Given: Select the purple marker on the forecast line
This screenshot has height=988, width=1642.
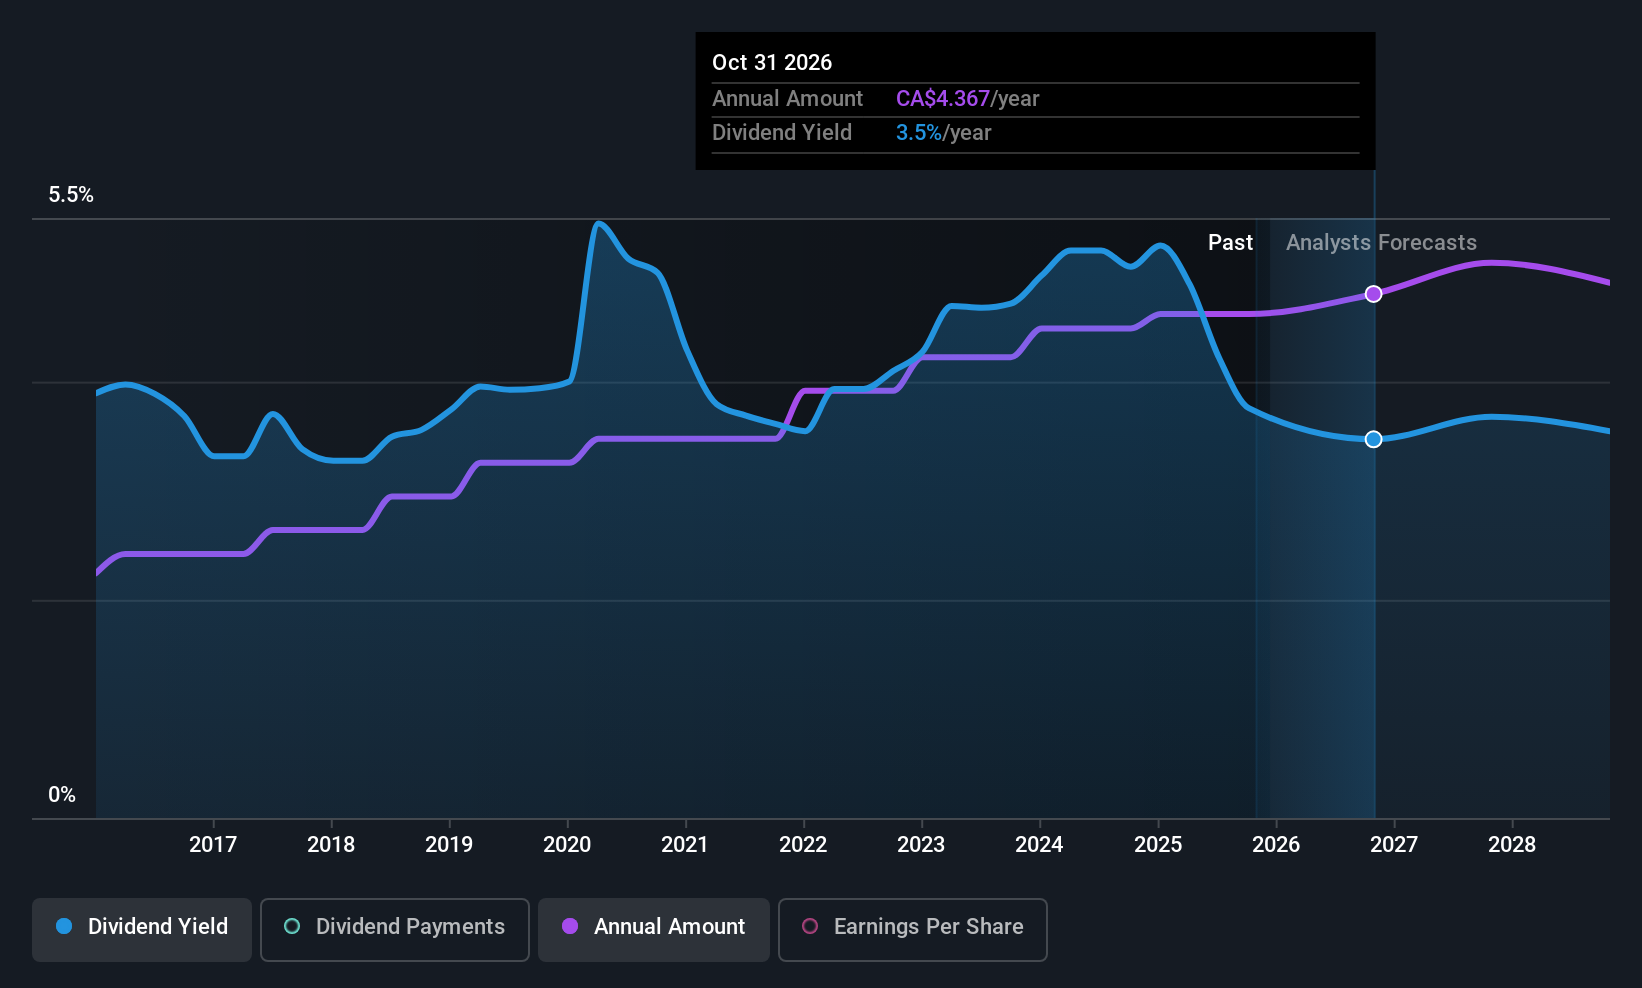Looking at the screenshot, I should point(1372,293).
